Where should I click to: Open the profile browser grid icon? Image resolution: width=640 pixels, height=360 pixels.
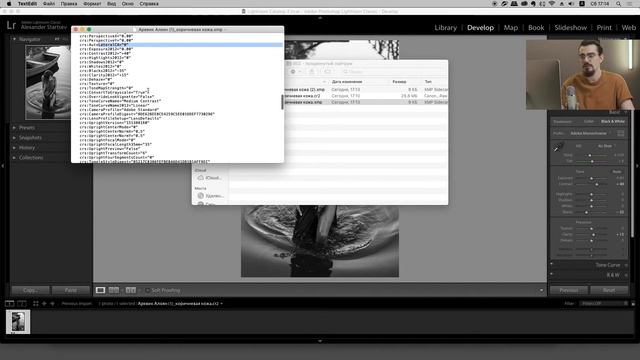[621, 133]
